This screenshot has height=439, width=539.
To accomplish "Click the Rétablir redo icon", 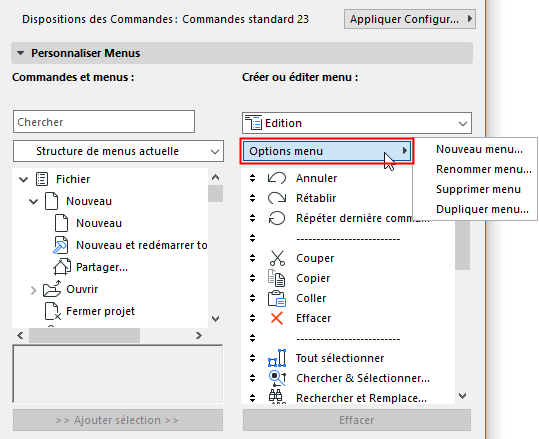I will [x=277, y=198].
